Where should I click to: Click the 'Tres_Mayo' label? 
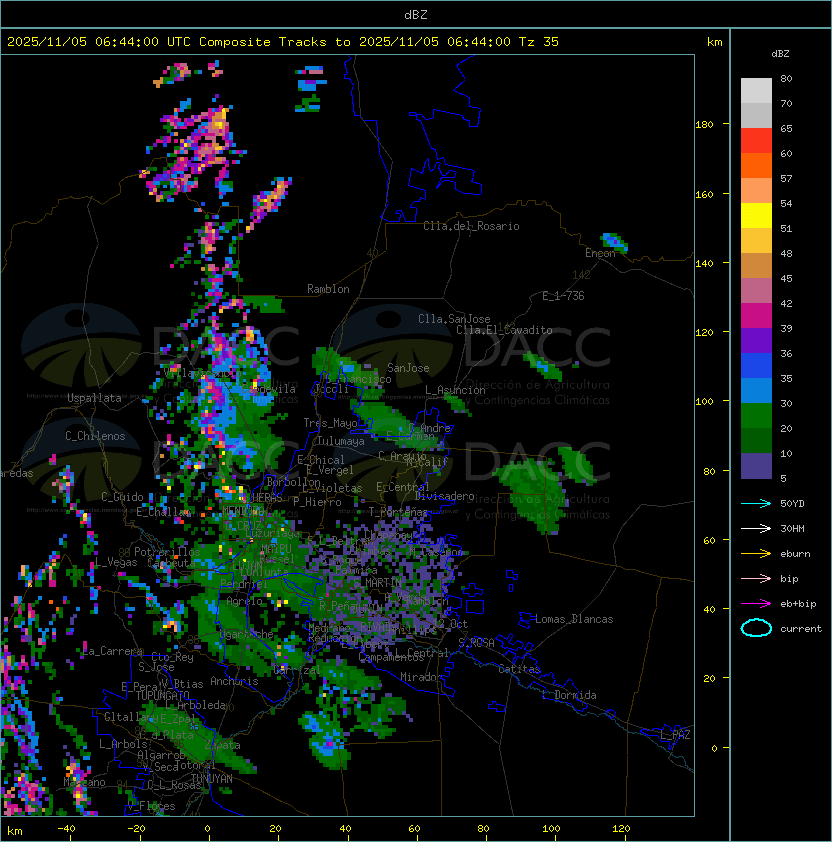[330, 423]
